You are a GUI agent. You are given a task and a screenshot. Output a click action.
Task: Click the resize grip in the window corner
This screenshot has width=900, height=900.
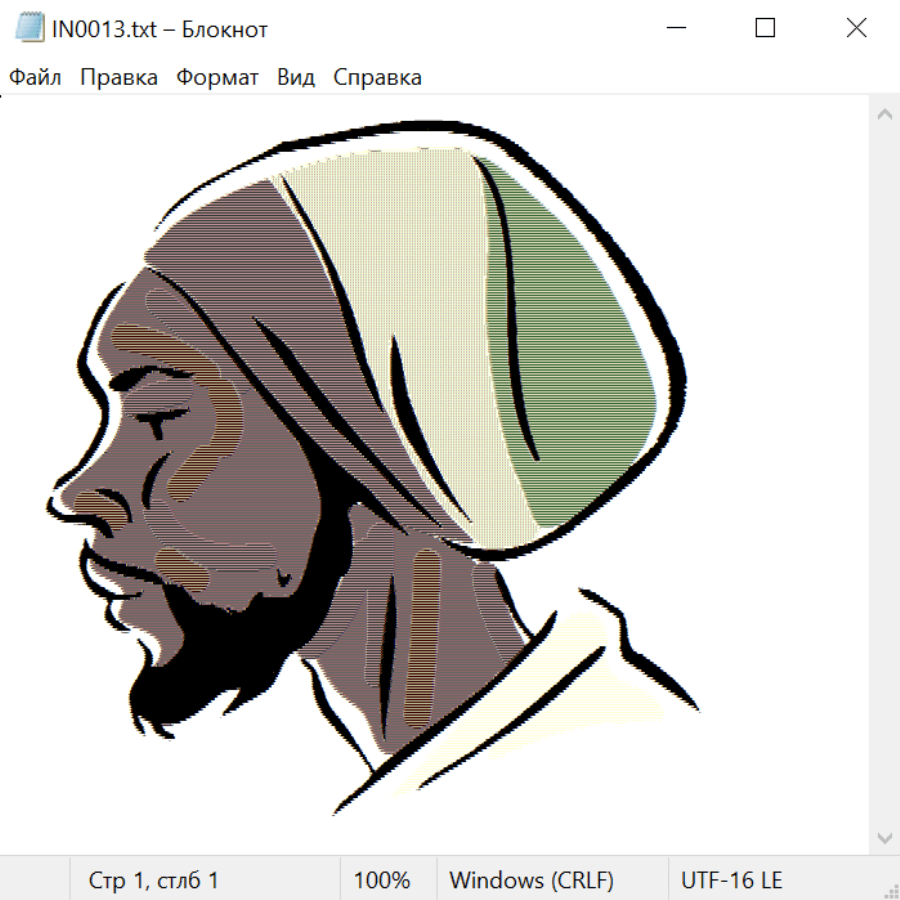[x=890, y=889]
